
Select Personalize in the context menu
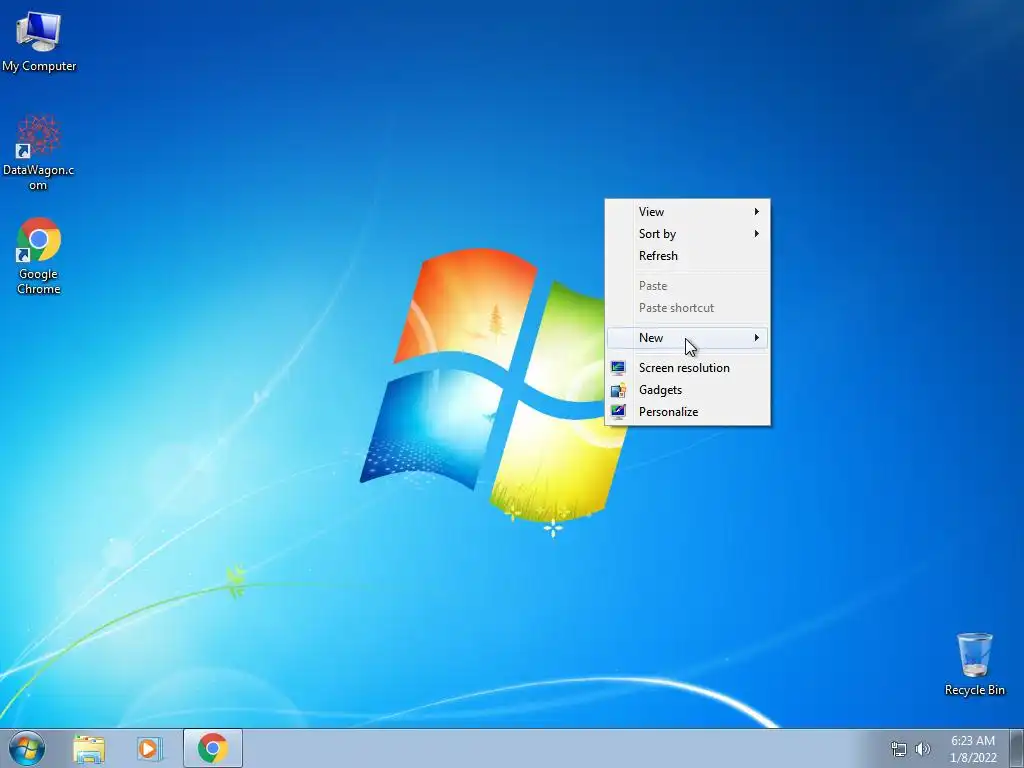tap(688, 411)
